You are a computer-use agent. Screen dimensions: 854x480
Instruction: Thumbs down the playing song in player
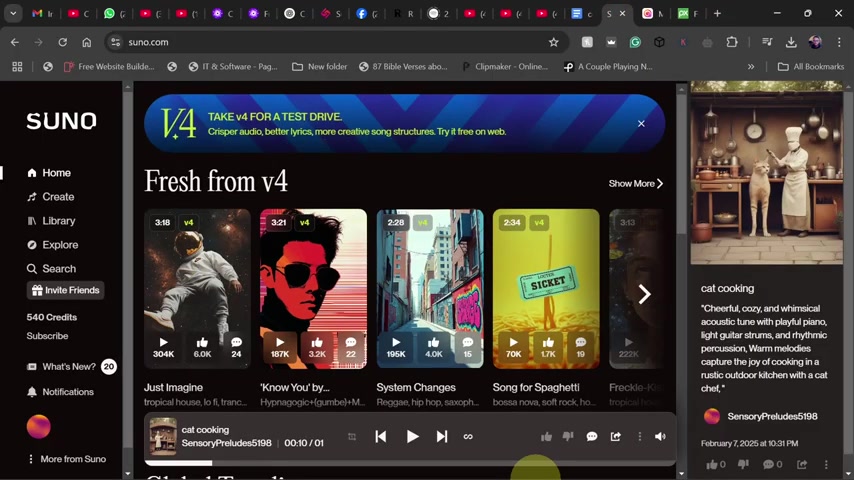pos(568,436)
